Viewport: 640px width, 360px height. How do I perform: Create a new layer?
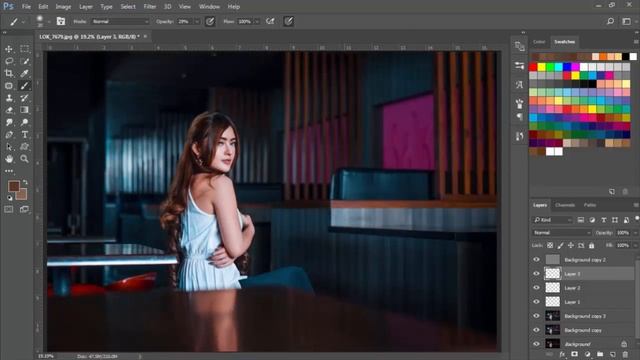[x=613, y=354]
